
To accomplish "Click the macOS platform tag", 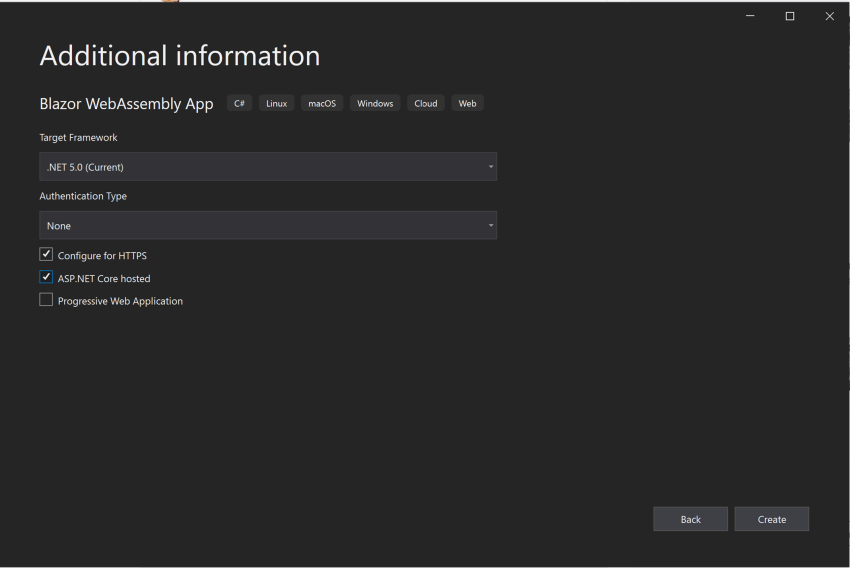I will pyautogui.click(x=322, y=103).
